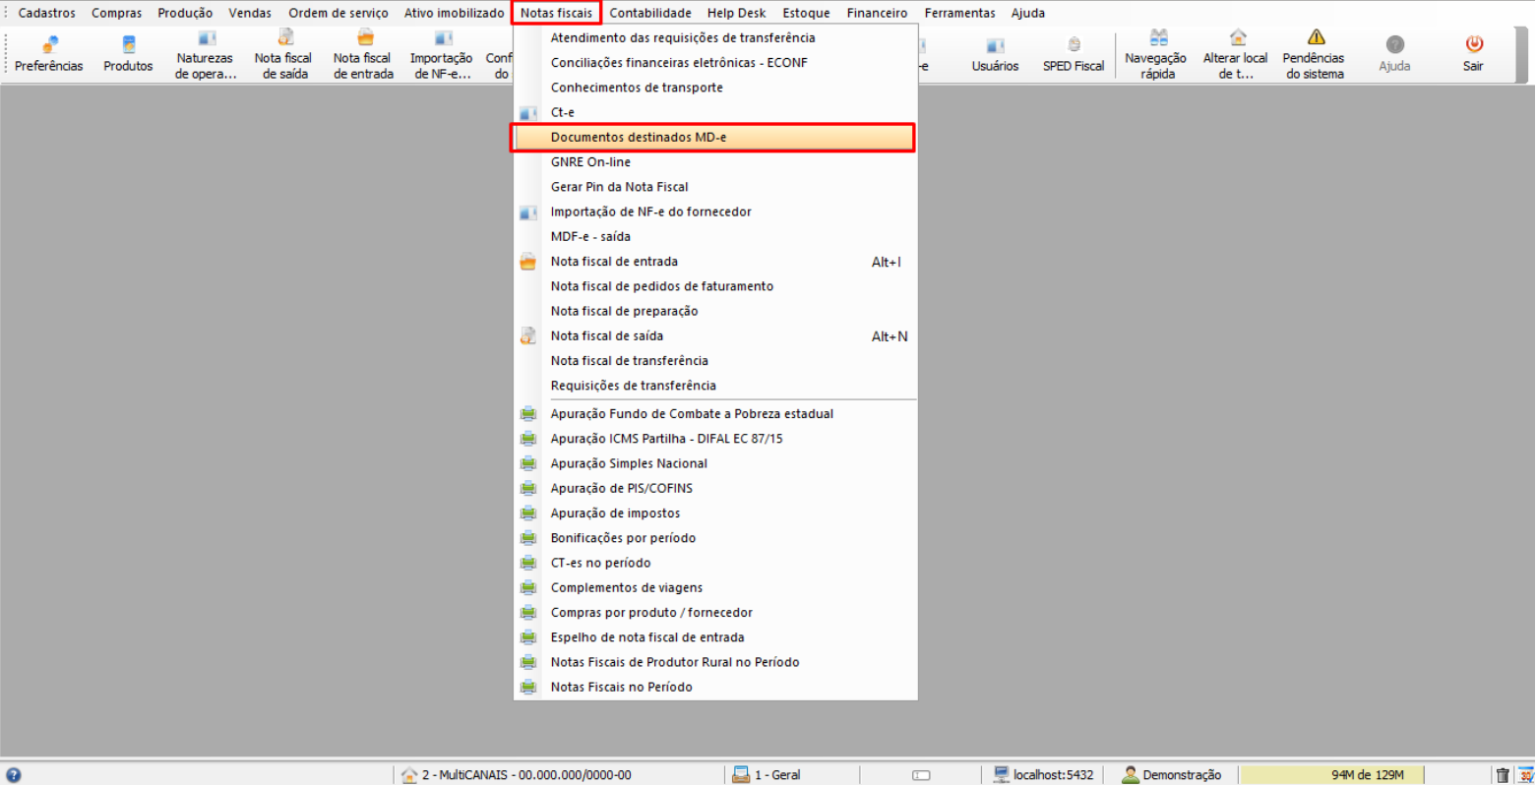Screen dimensions: 1536x785
Task: Open the Preferências toolbar icon
Action: [x=49, y=46]
